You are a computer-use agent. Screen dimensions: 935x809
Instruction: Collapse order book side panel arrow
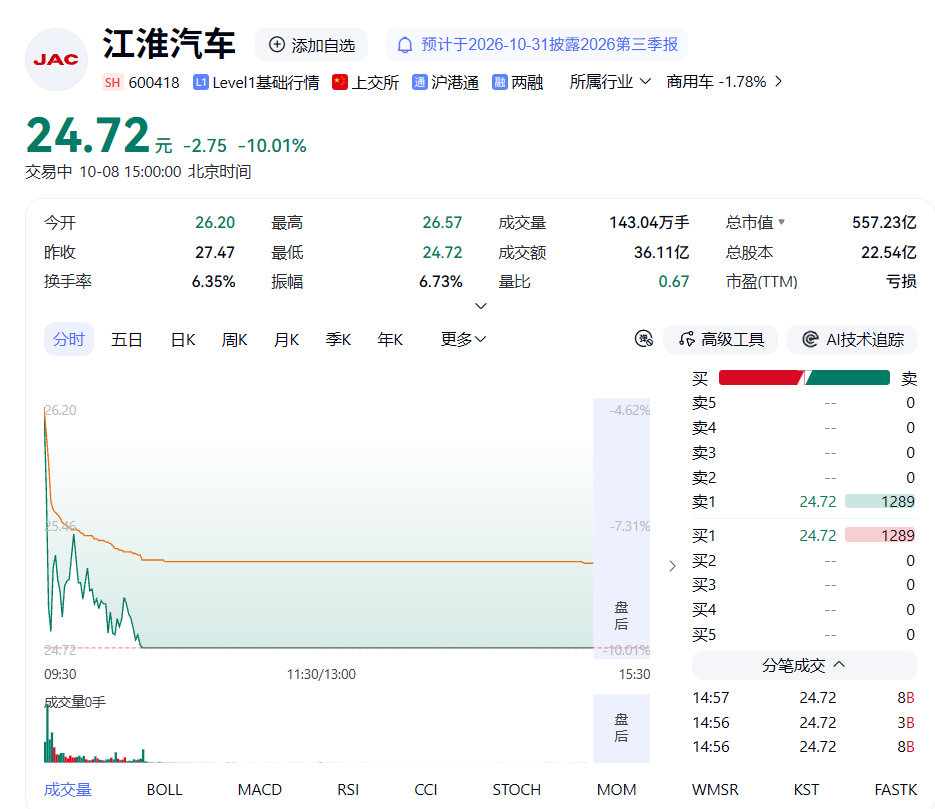673,566
